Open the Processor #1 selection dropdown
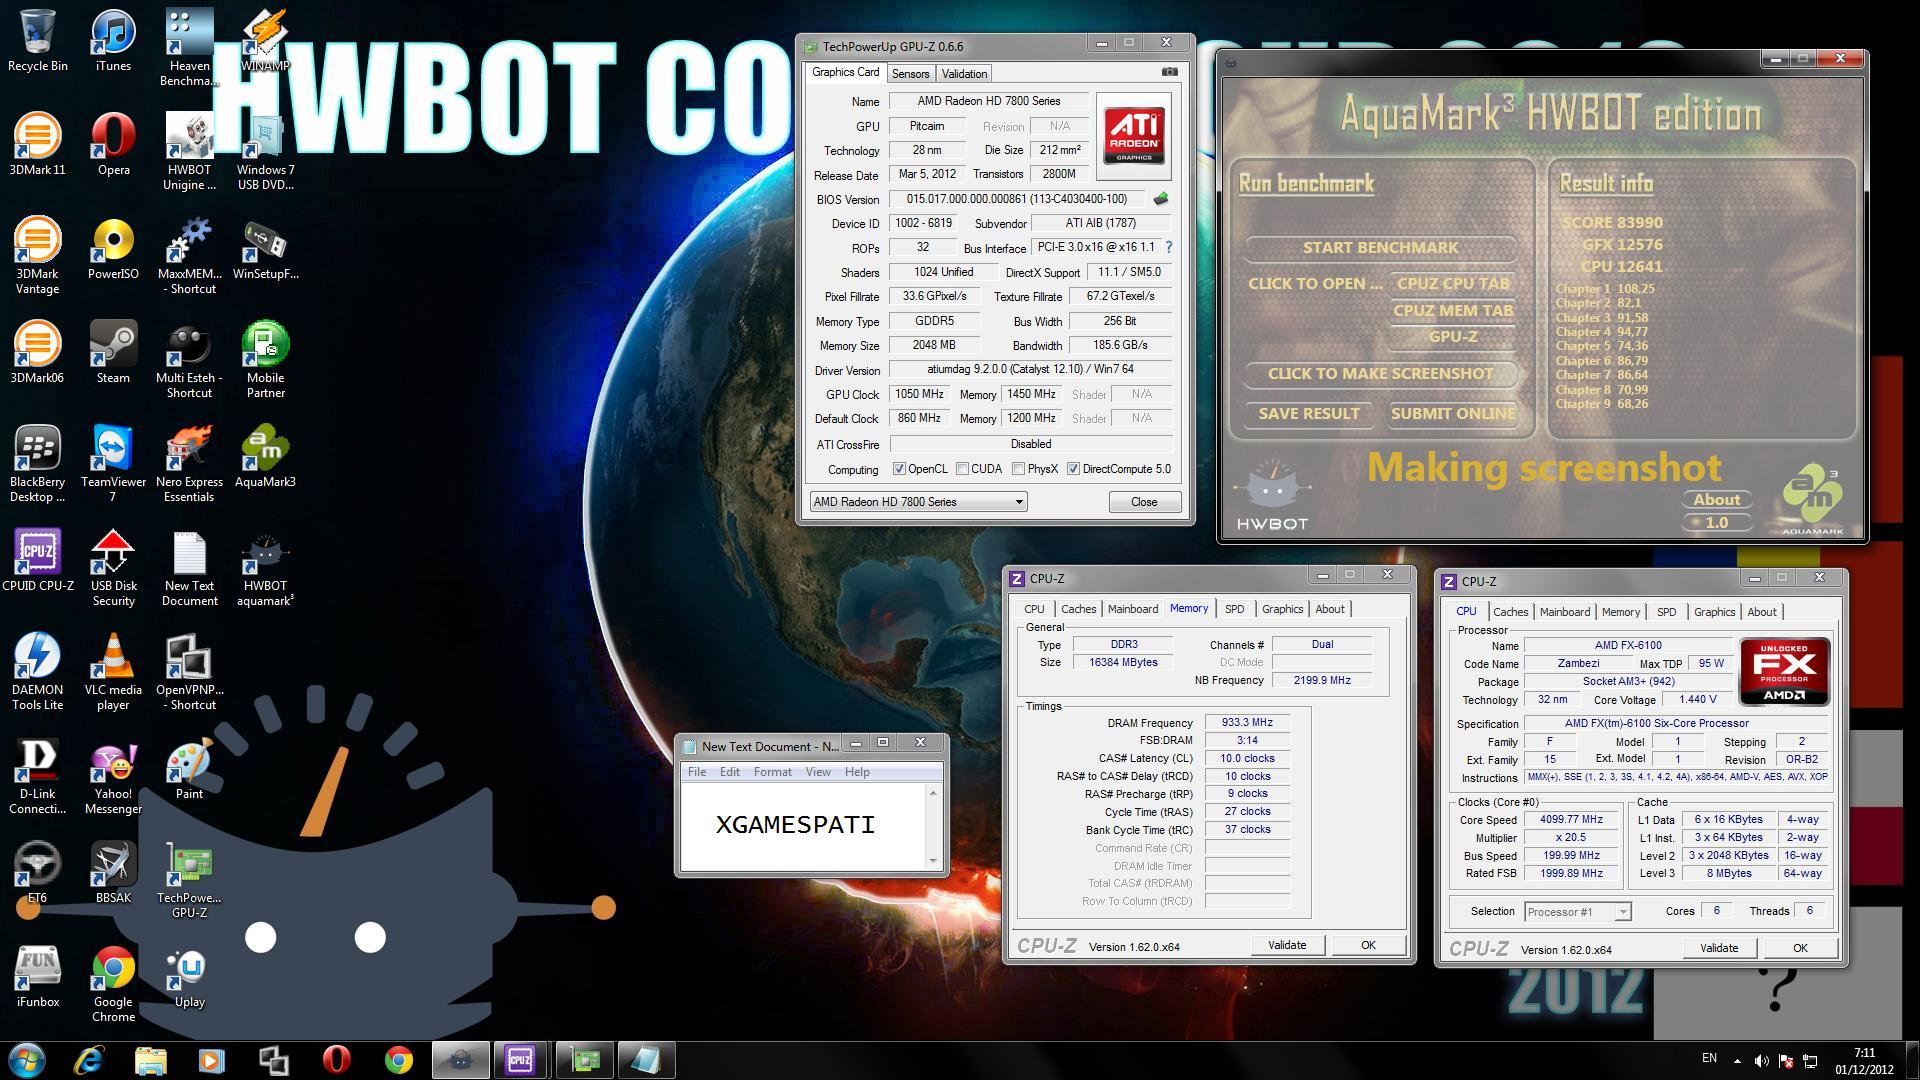The width and height of the screenshot is (1920, 1080). pos(1577,911)
